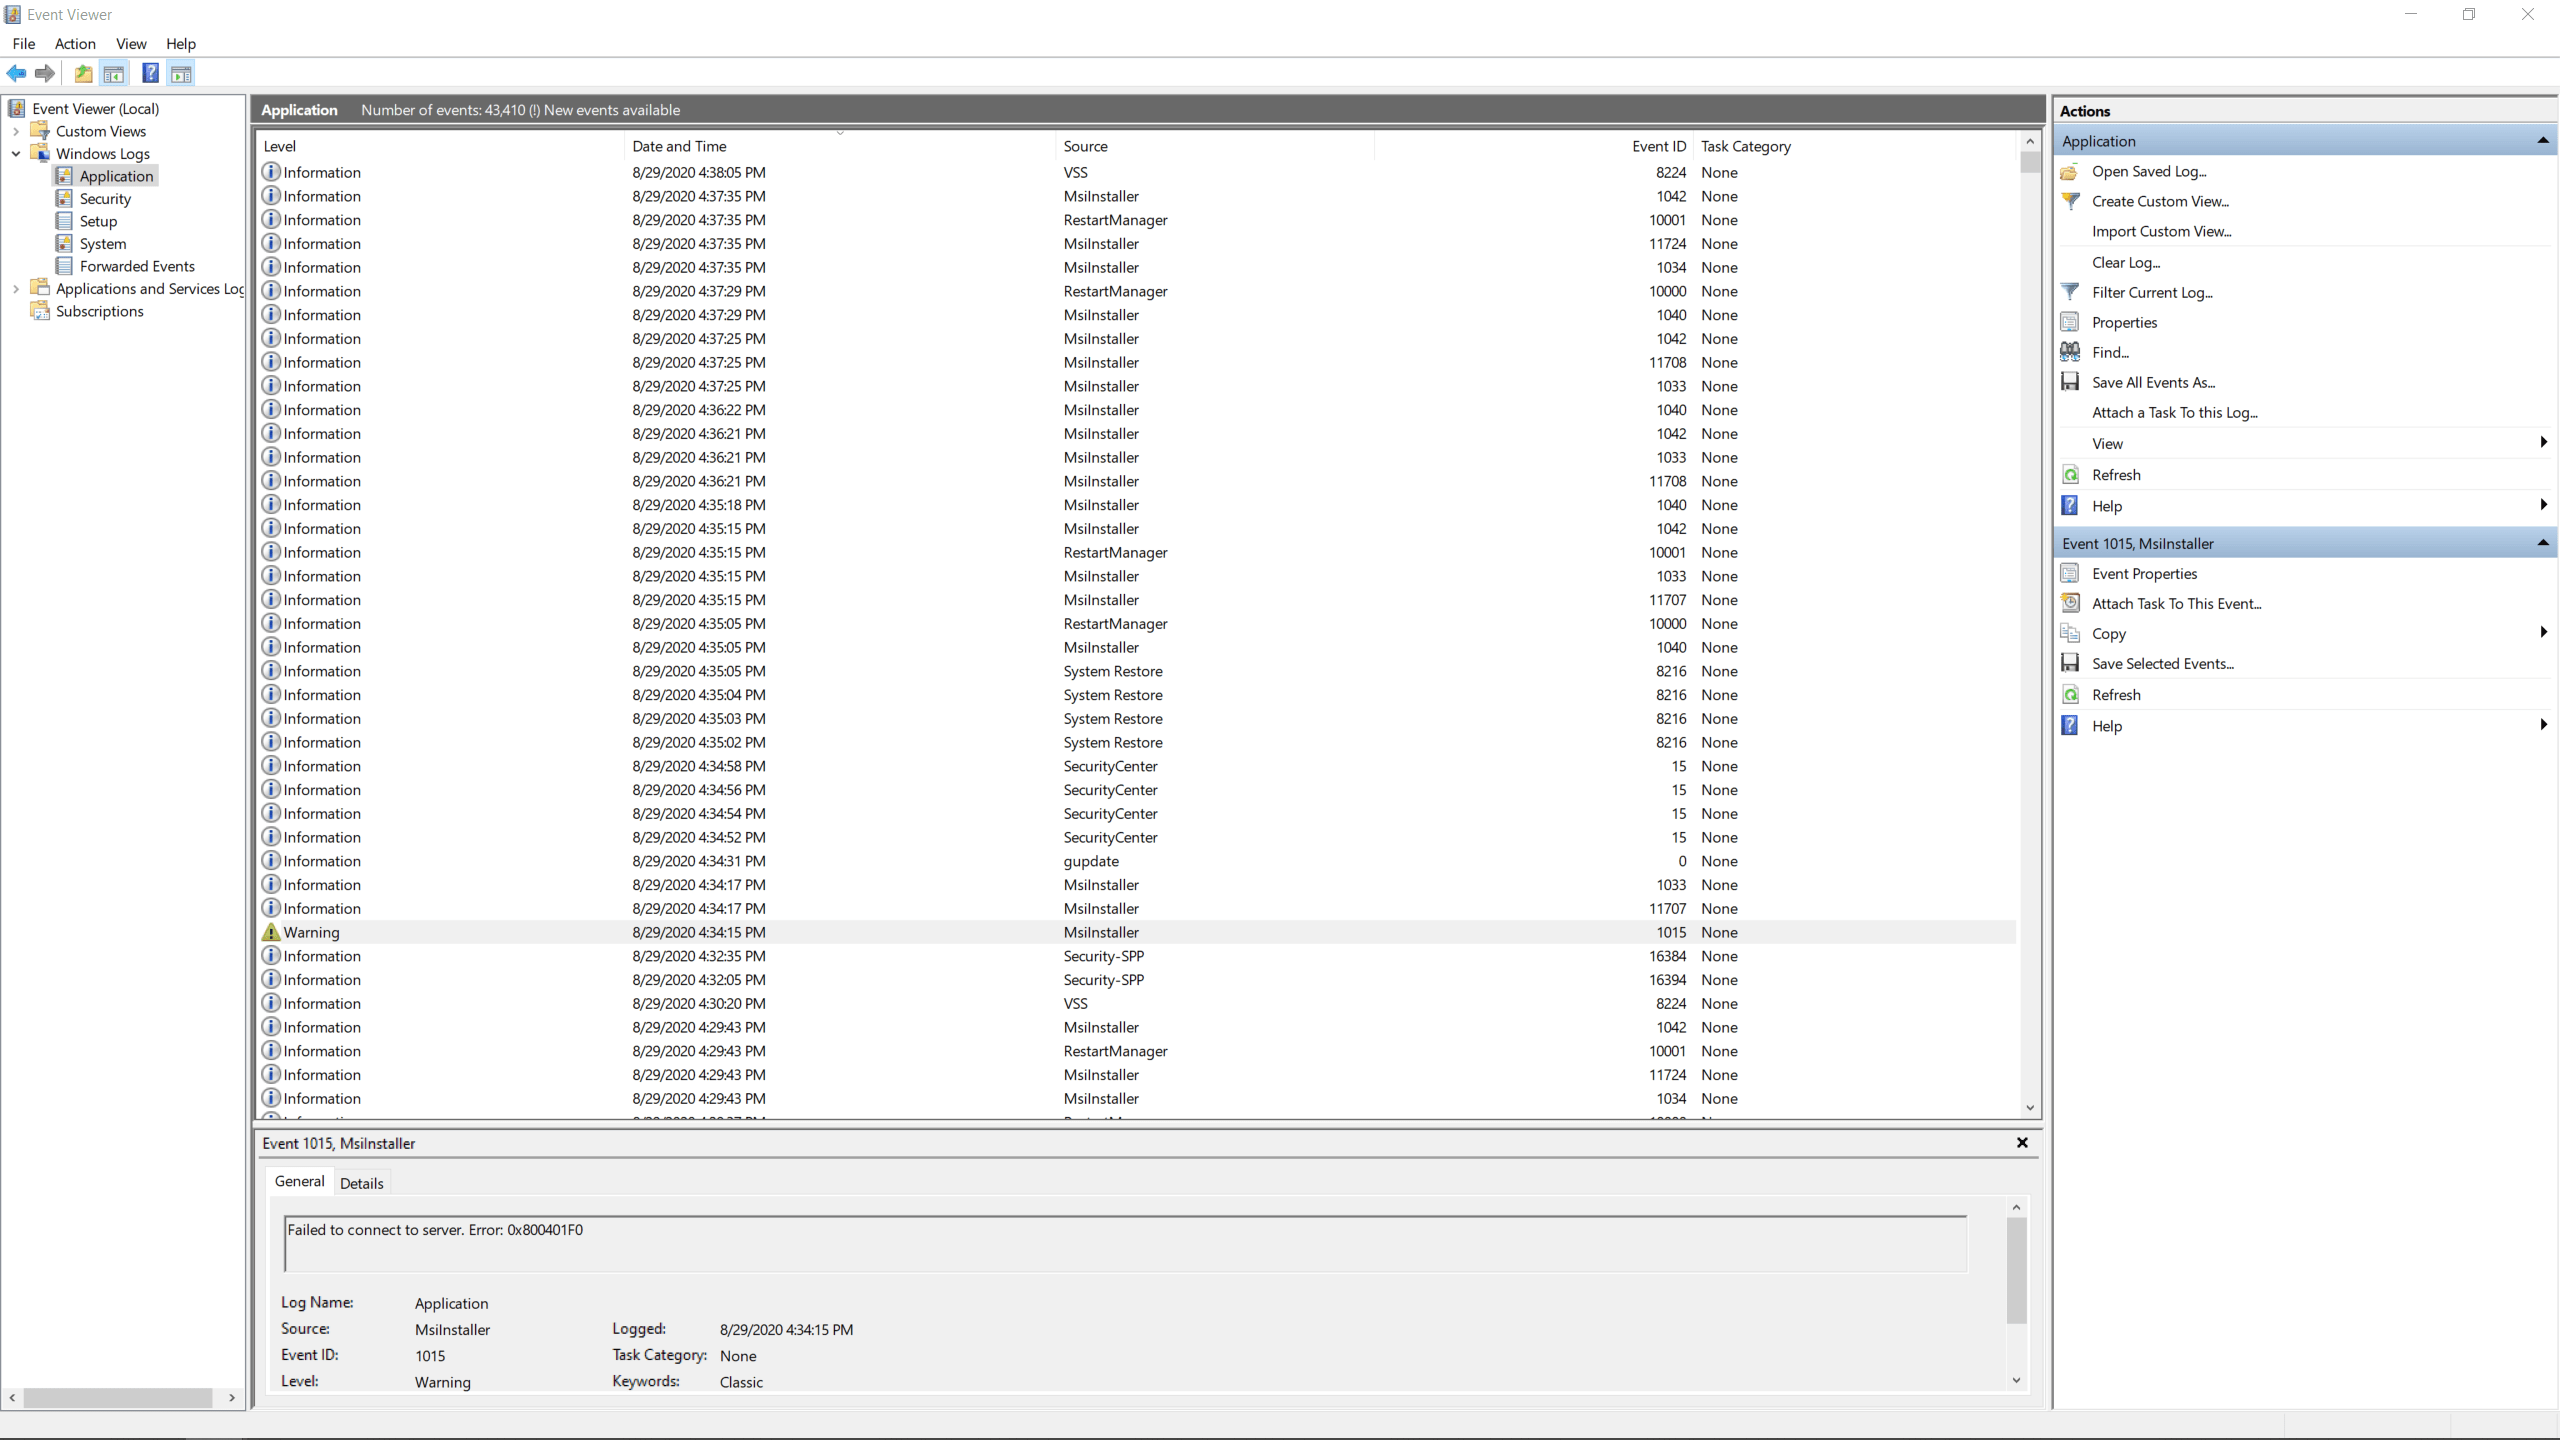Select the System log in the tree
Viewport: 2560px width, 1440px height.
tap(103, 244)
